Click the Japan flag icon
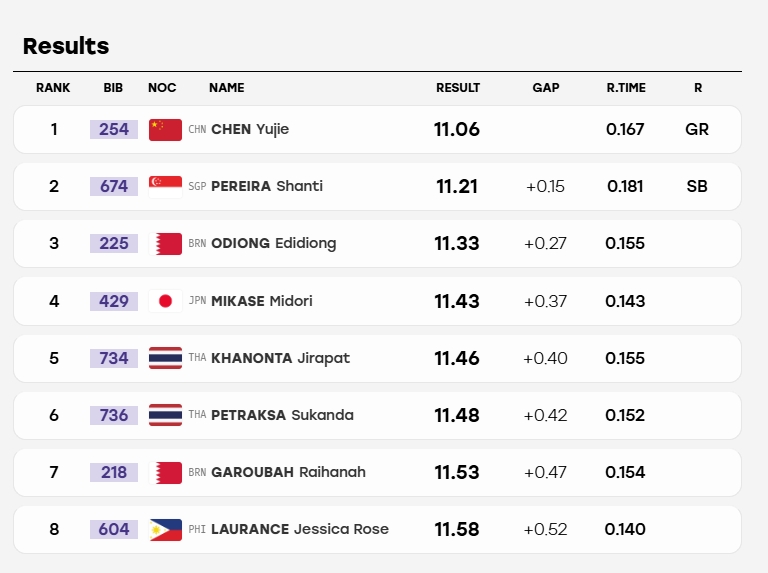 (x=166, y=301)
